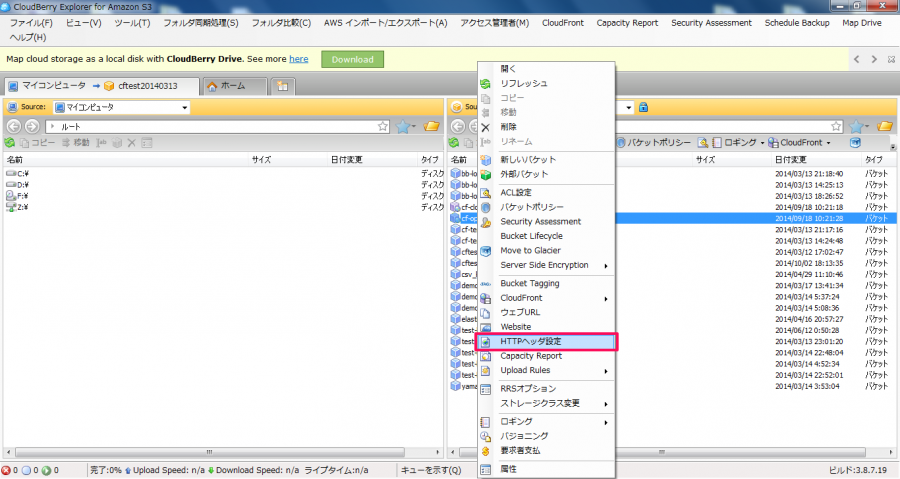Select the Z:¥ drive row
900x479 pixels.
point(224,207)
